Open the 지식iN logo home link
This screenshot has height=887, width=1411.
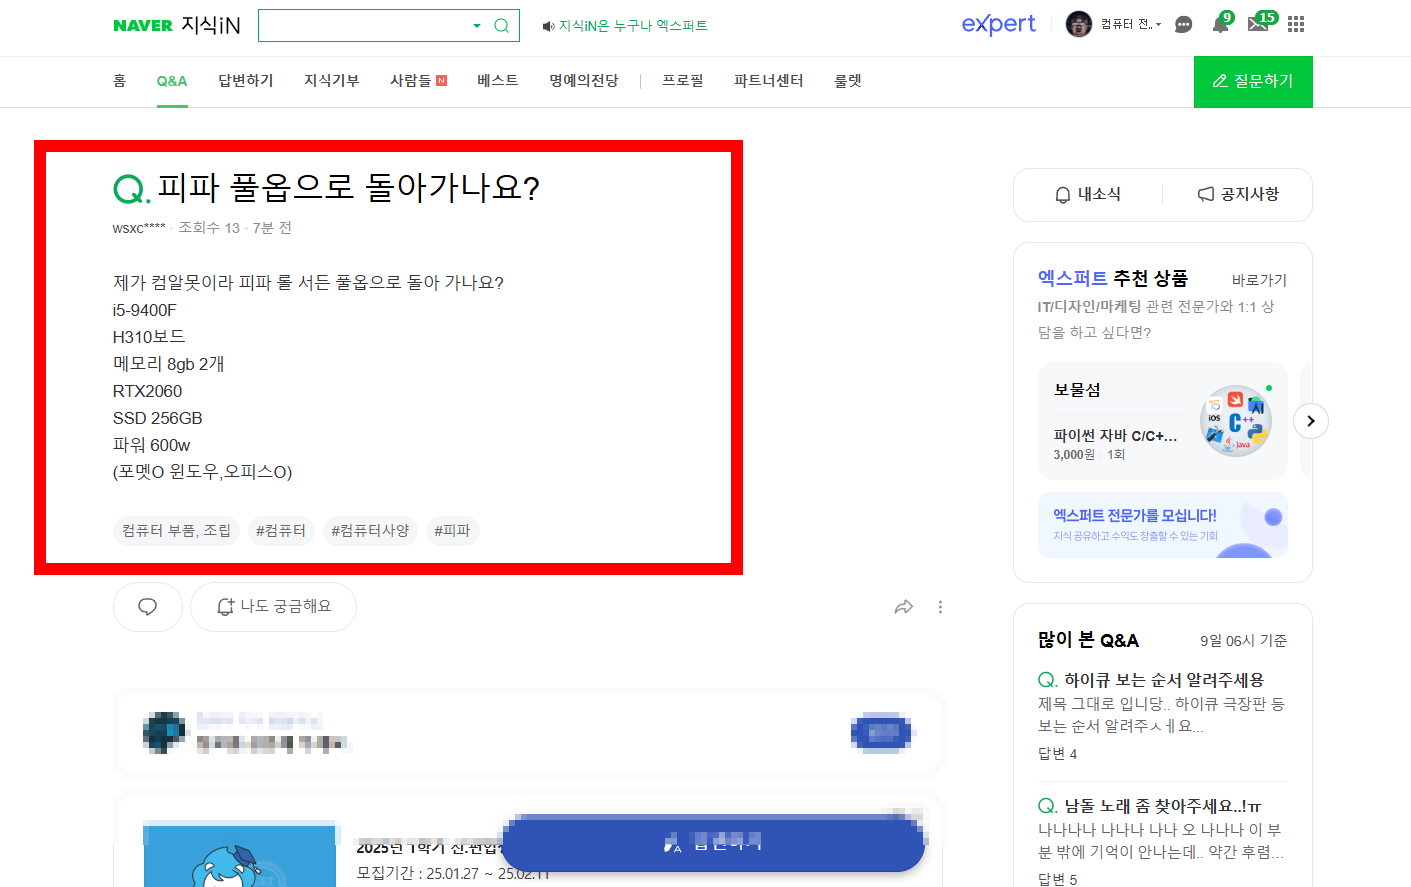(x=211, y=25)
